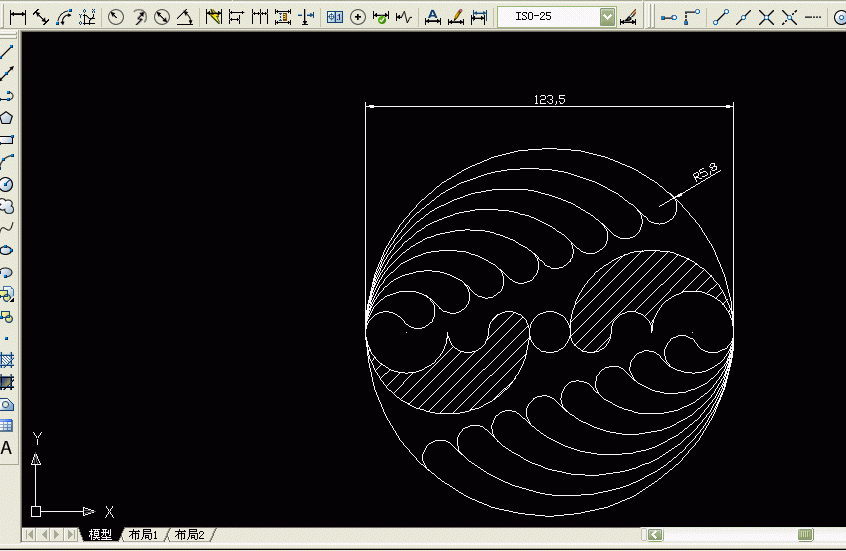Switch to the 布局1 layout tab

pos(144,534)
